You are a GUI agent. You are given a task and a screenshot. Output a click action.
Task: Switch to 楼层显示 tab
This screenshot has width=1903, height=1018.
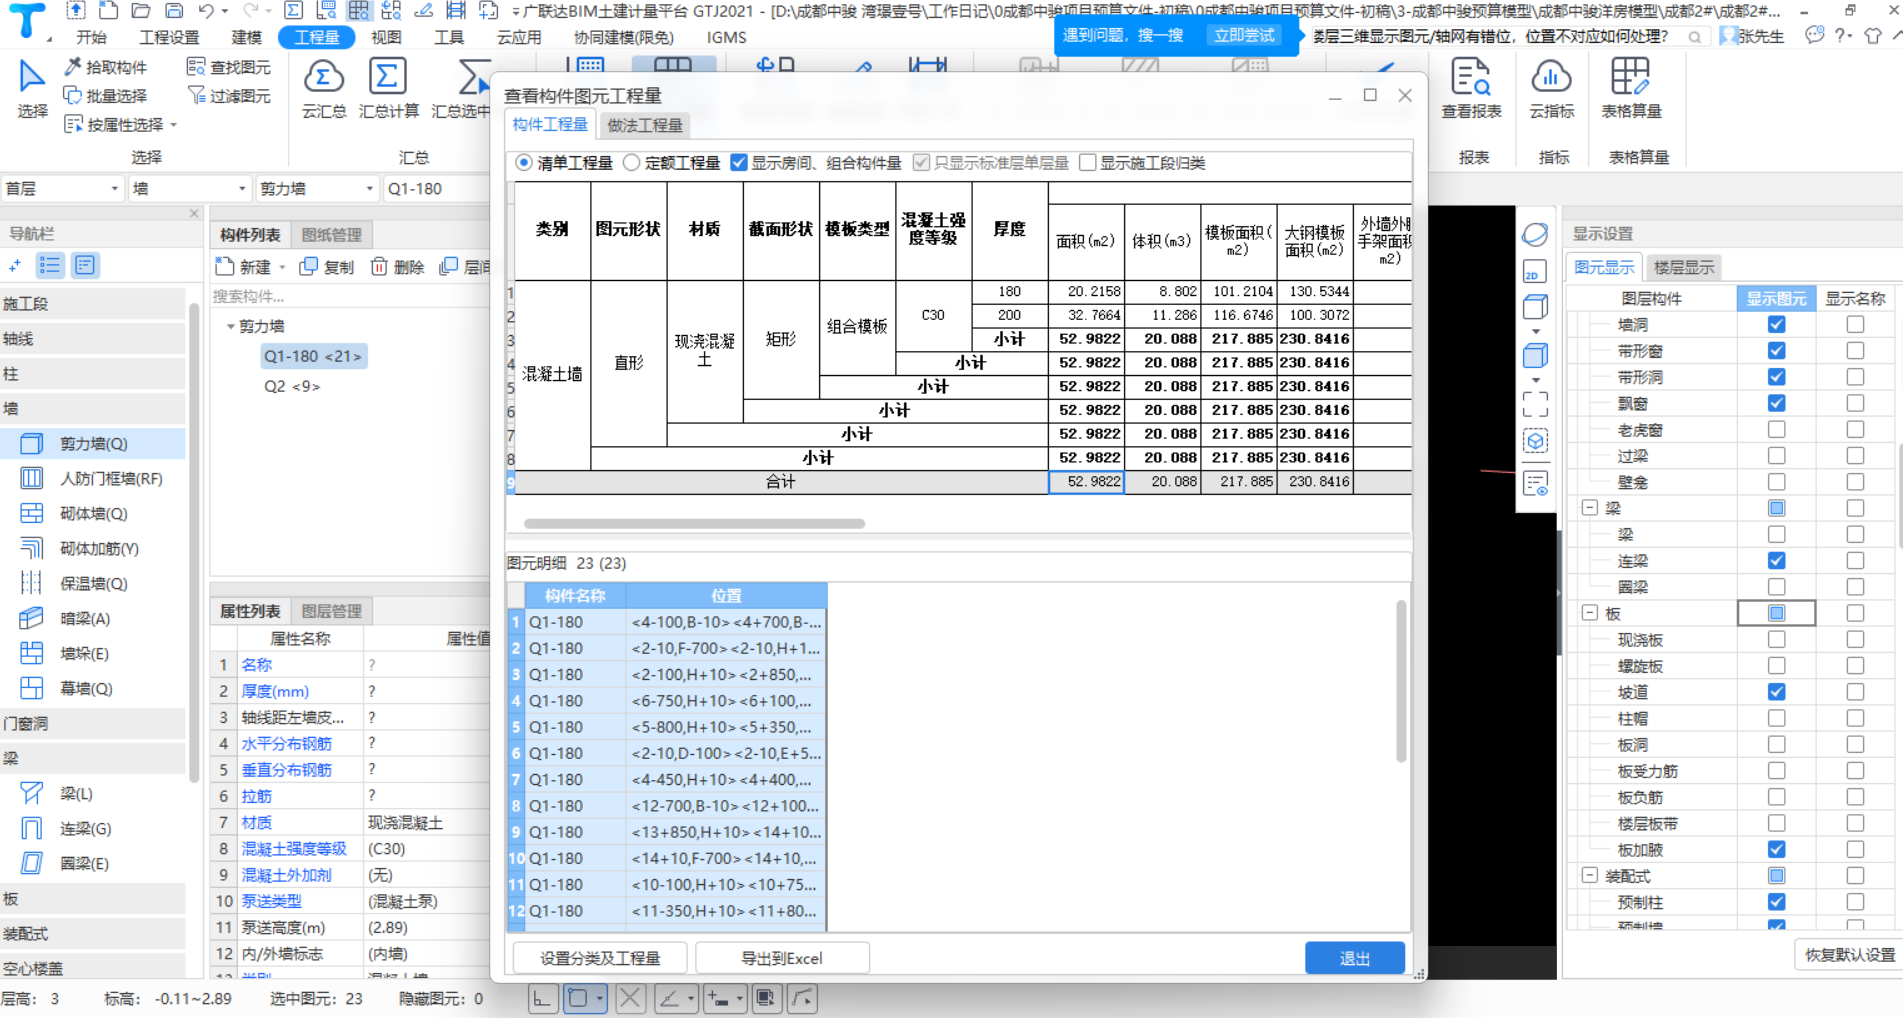coord(1684,267)
